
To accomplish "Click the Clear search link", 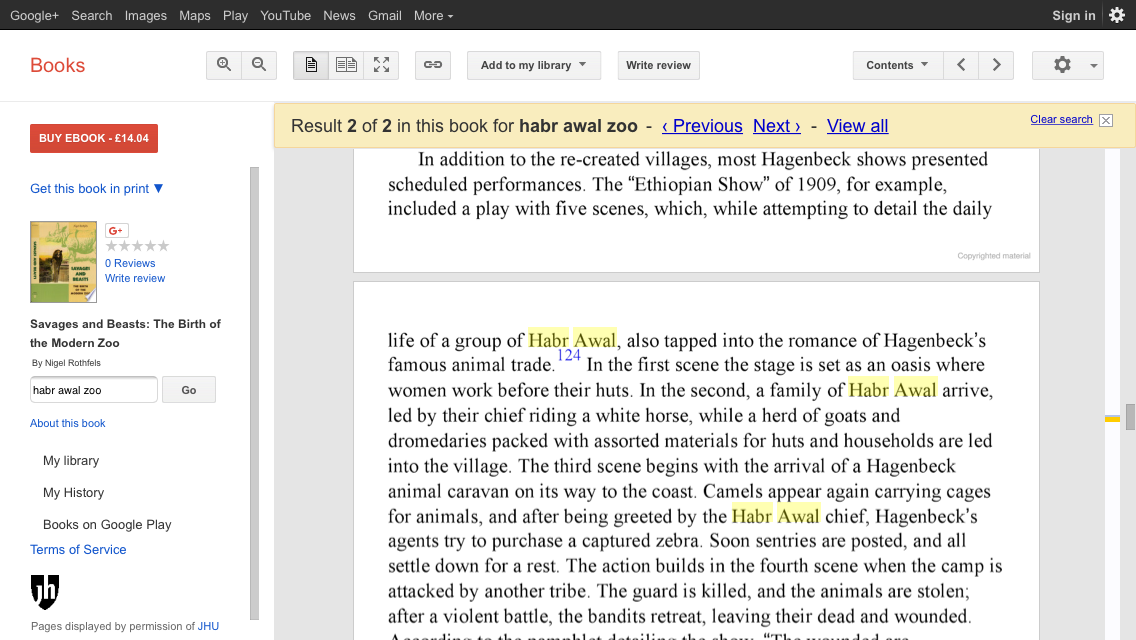I will [x=1061, y=120].
